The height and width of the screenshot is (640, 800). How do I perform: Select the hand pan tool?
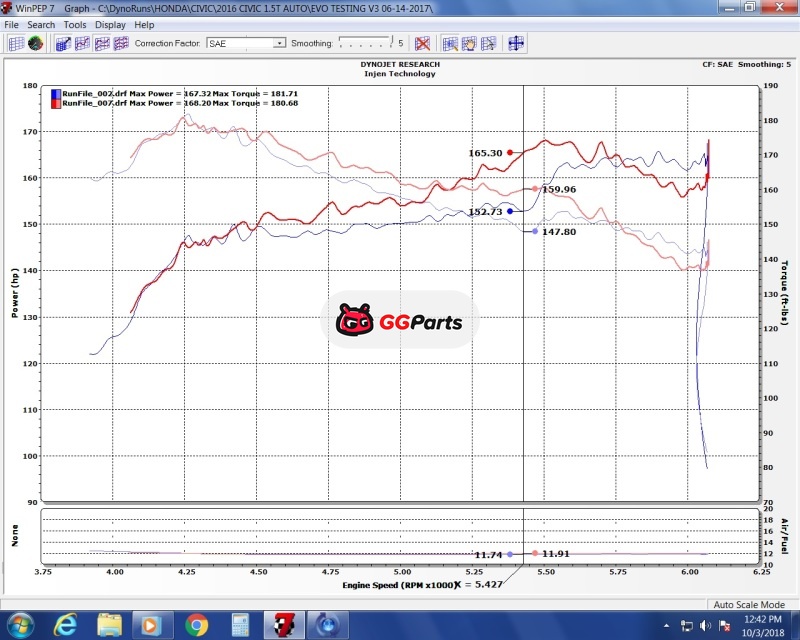point(469,43)
